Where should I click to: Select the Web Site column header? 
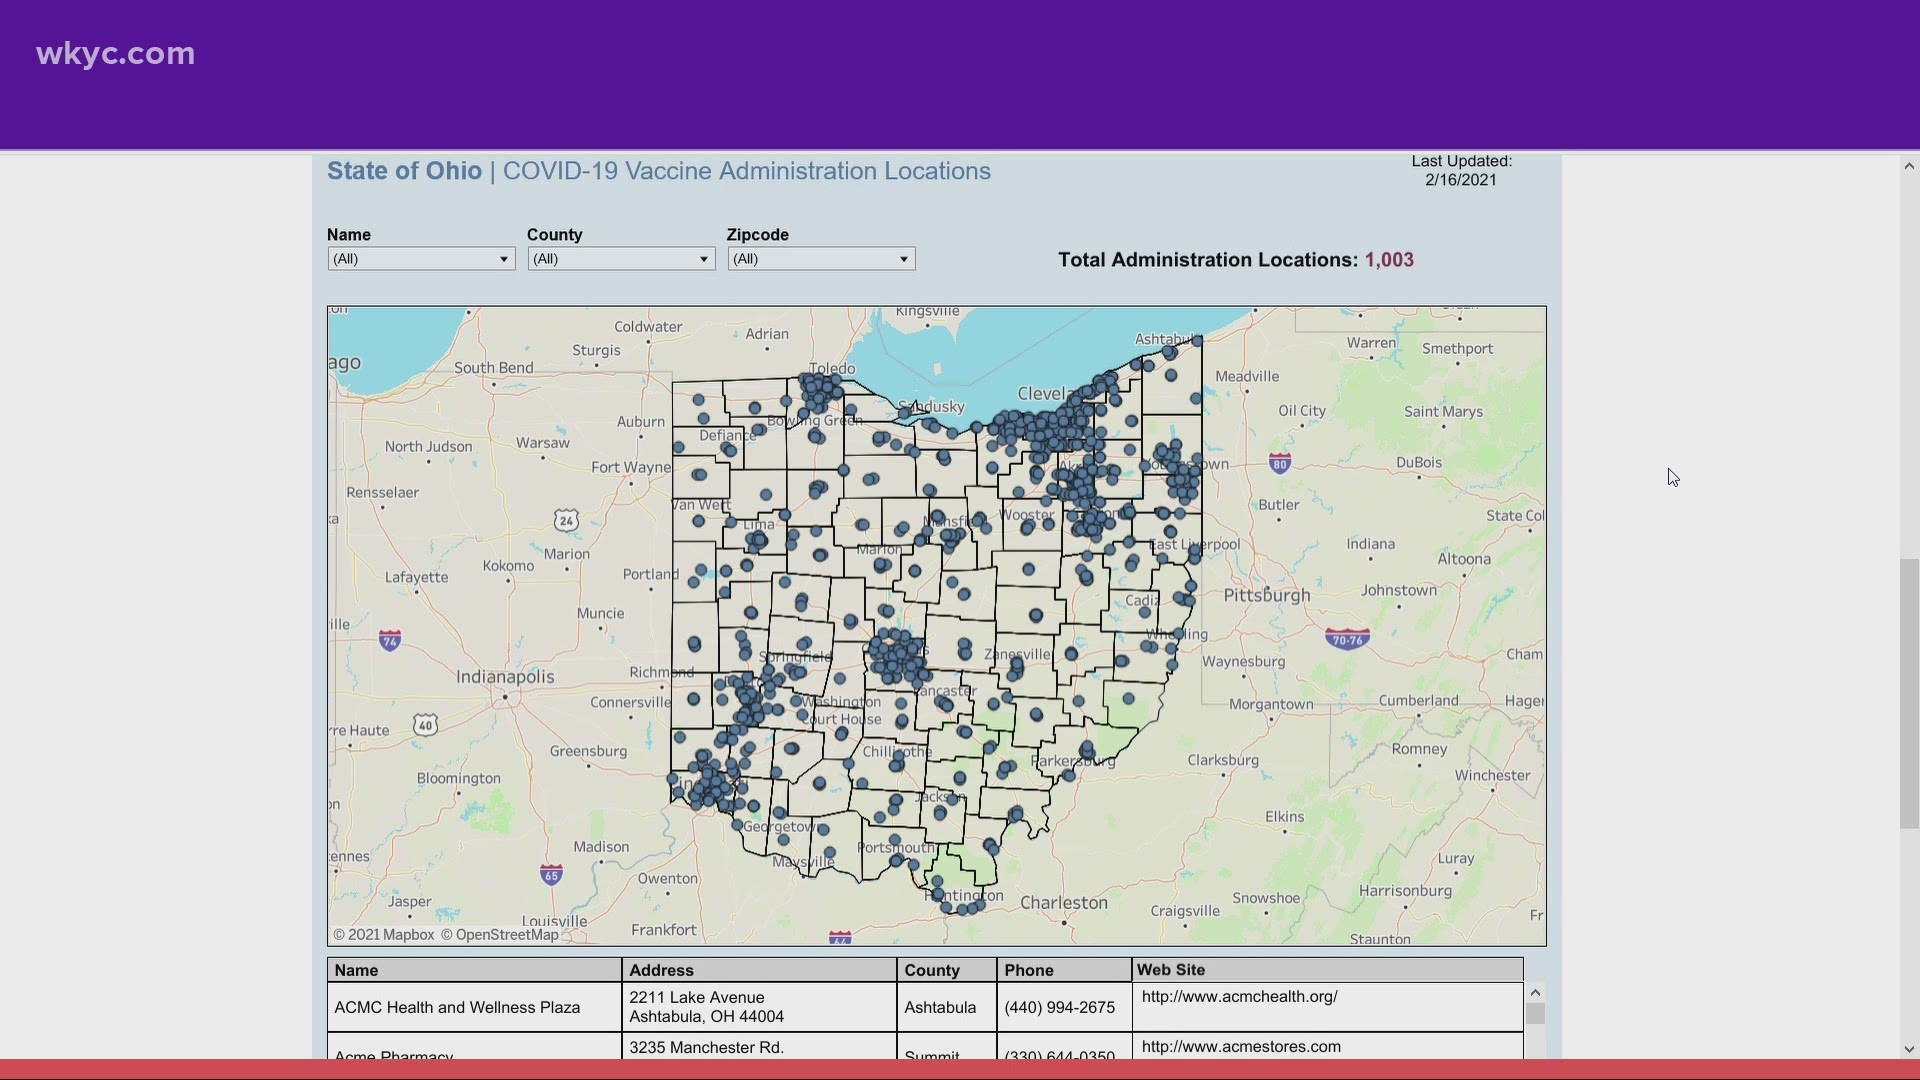[1327, 970]
